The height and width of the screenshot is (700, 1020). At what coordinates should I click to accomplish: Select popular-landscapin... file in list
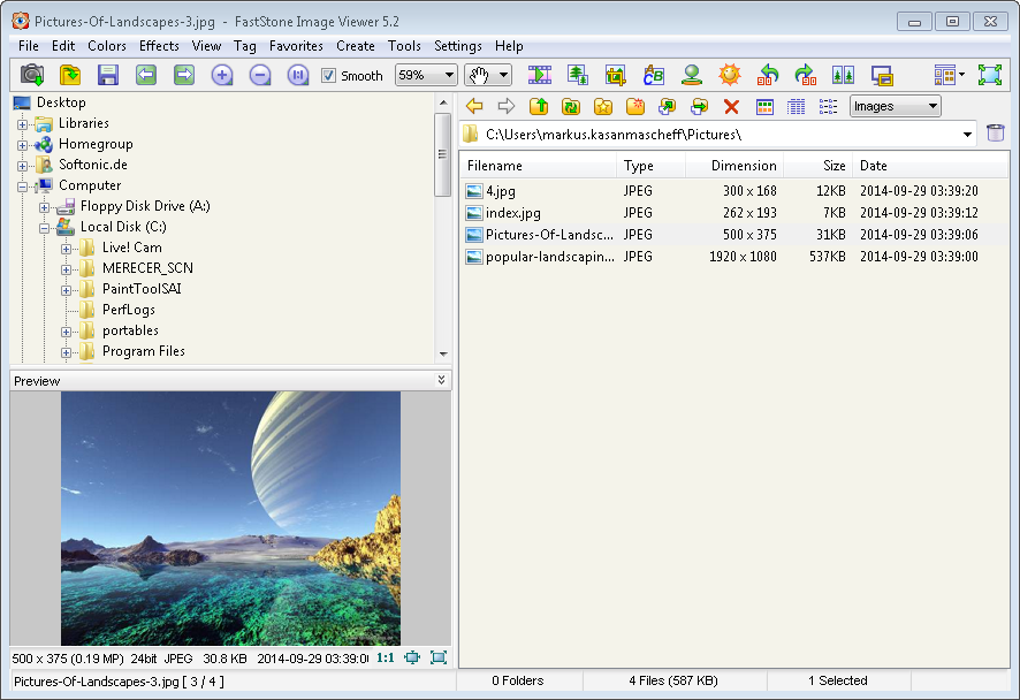549,257
